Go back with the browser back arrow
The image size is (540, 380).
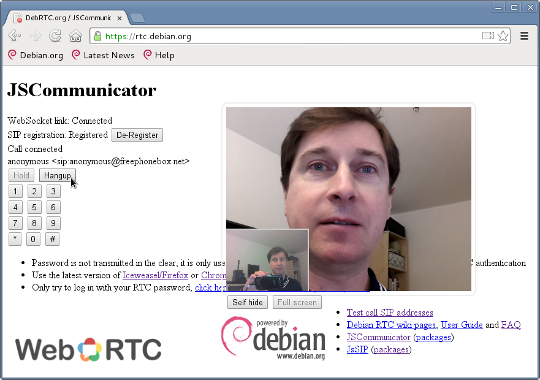(x=14, y=35)
